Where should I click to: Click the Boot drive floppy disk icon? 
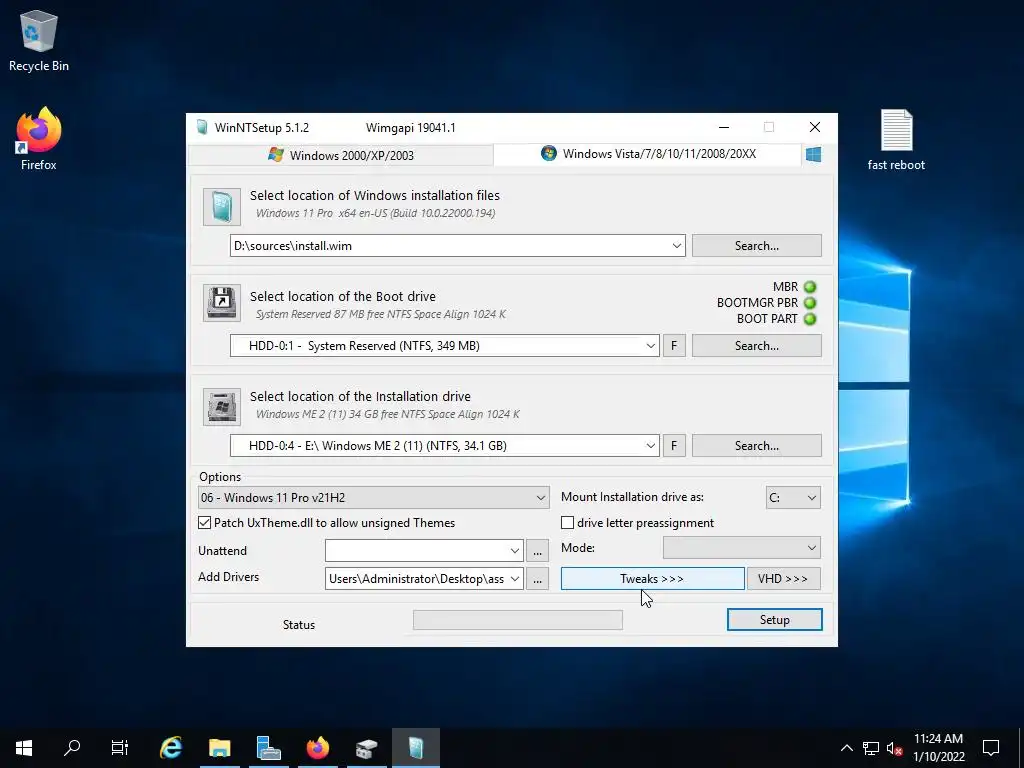pos(221,303)
